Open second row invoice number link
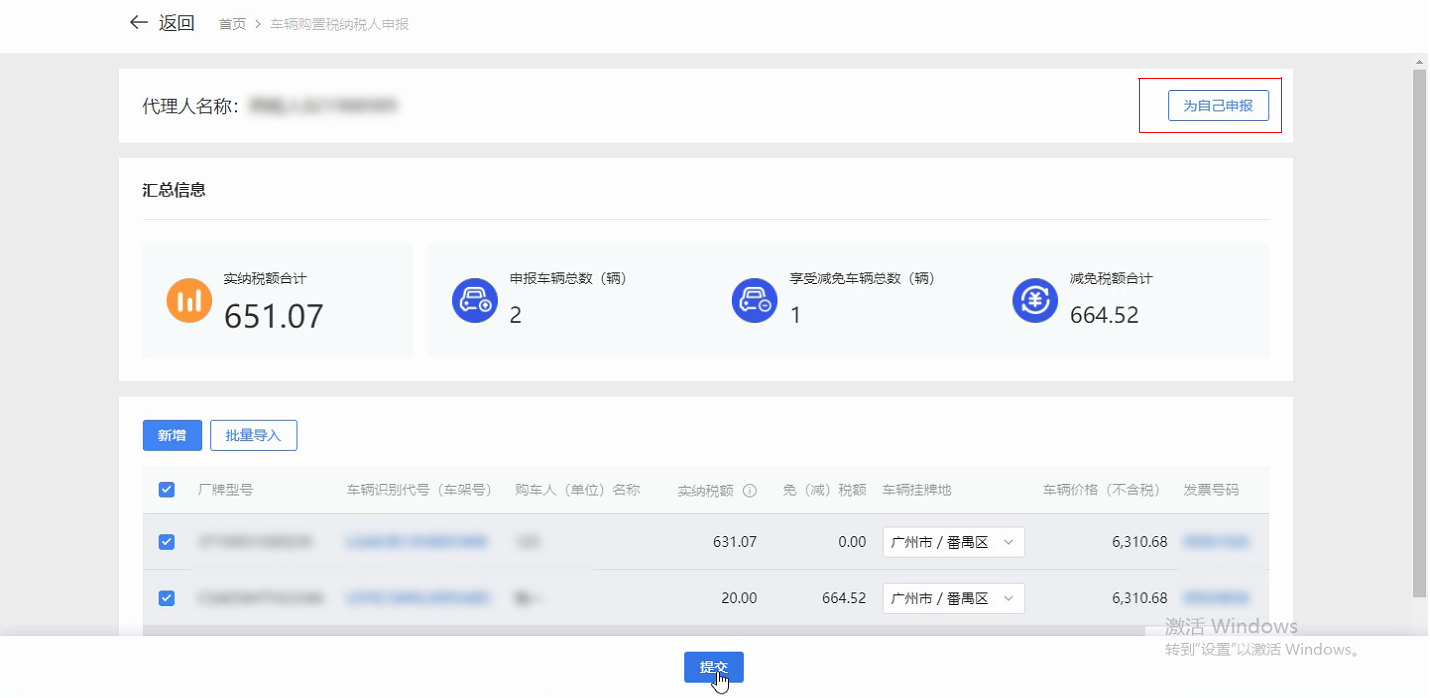1430x698 pixels. (1215, 598)
